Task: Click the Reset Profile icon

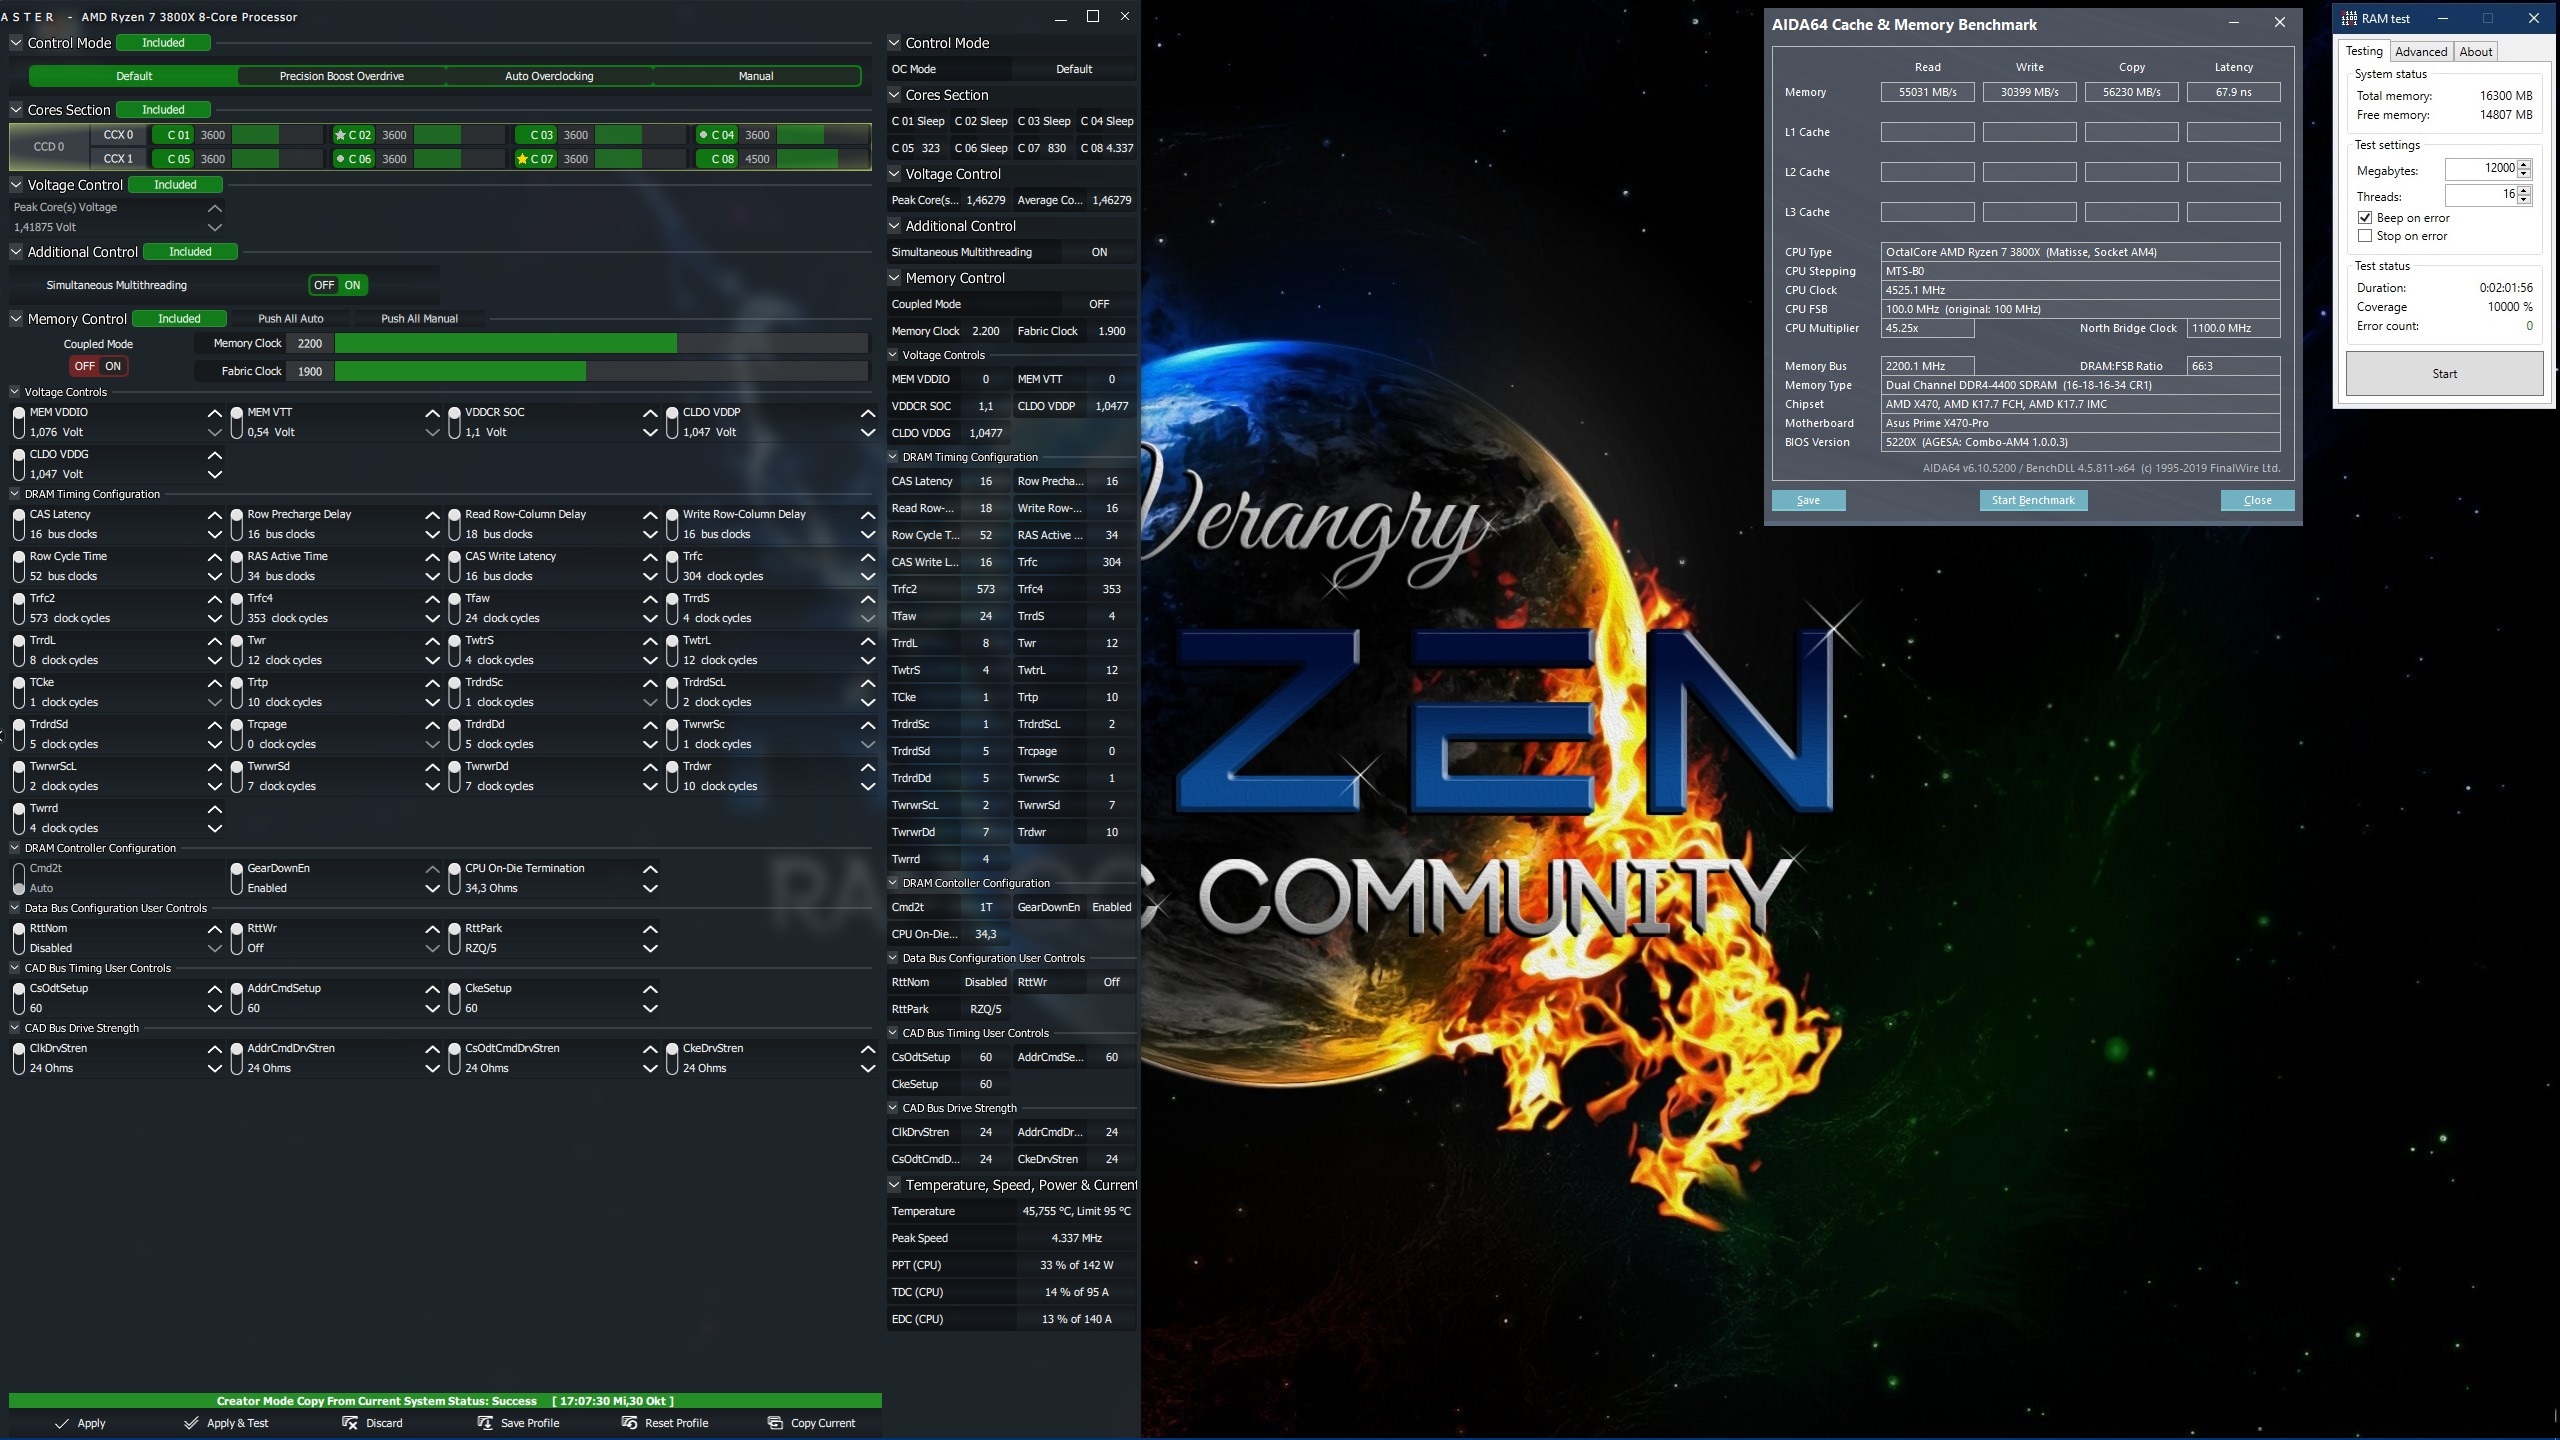Action: 629,1423
